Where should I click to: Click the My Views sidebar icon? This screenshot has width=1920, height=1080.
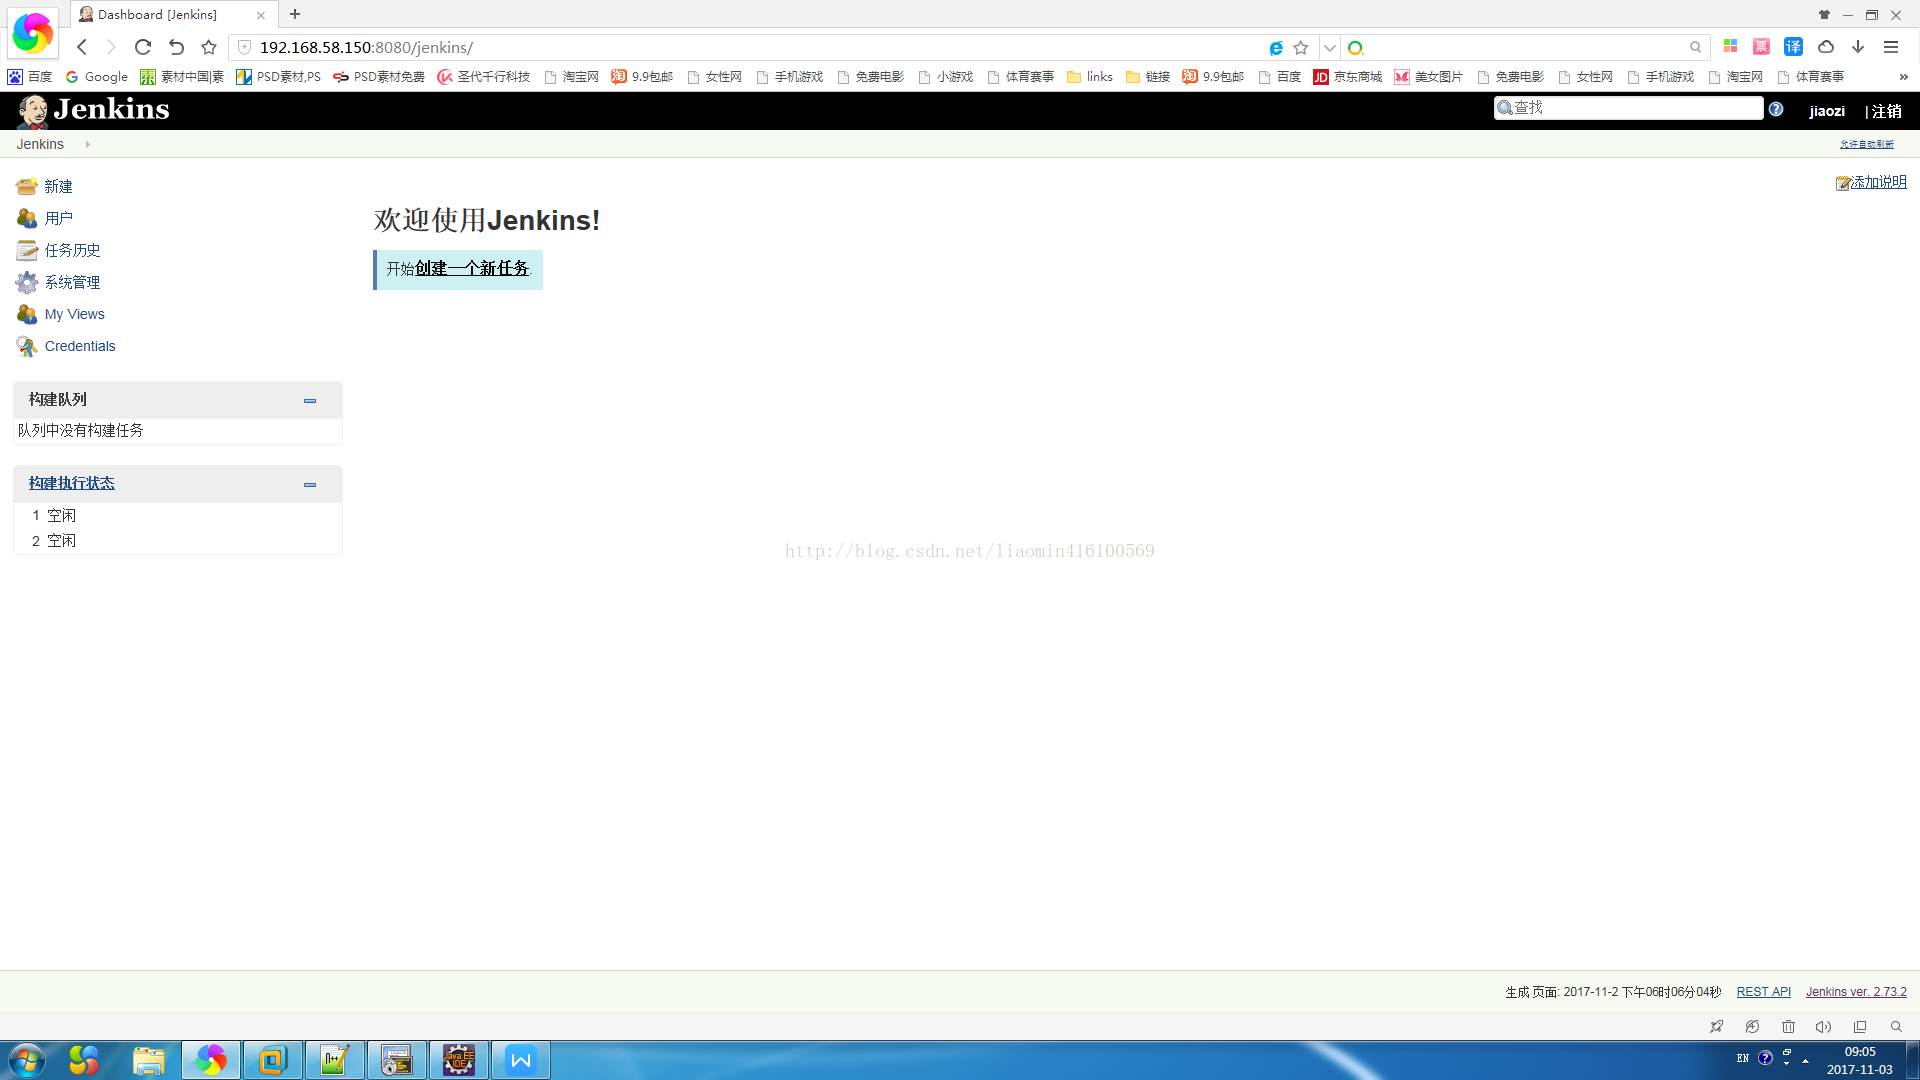click(x=27, y=314)
